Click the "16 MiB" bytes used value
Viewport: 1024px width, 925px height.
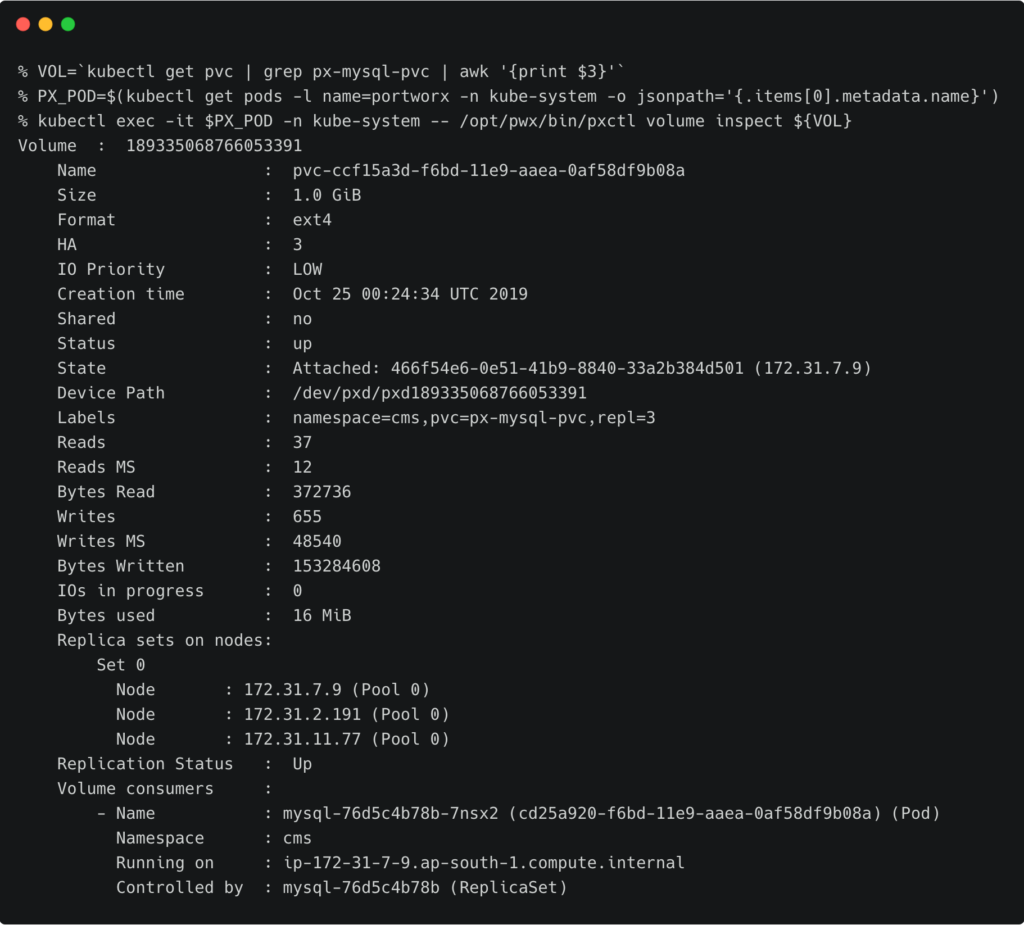(321, 616)
